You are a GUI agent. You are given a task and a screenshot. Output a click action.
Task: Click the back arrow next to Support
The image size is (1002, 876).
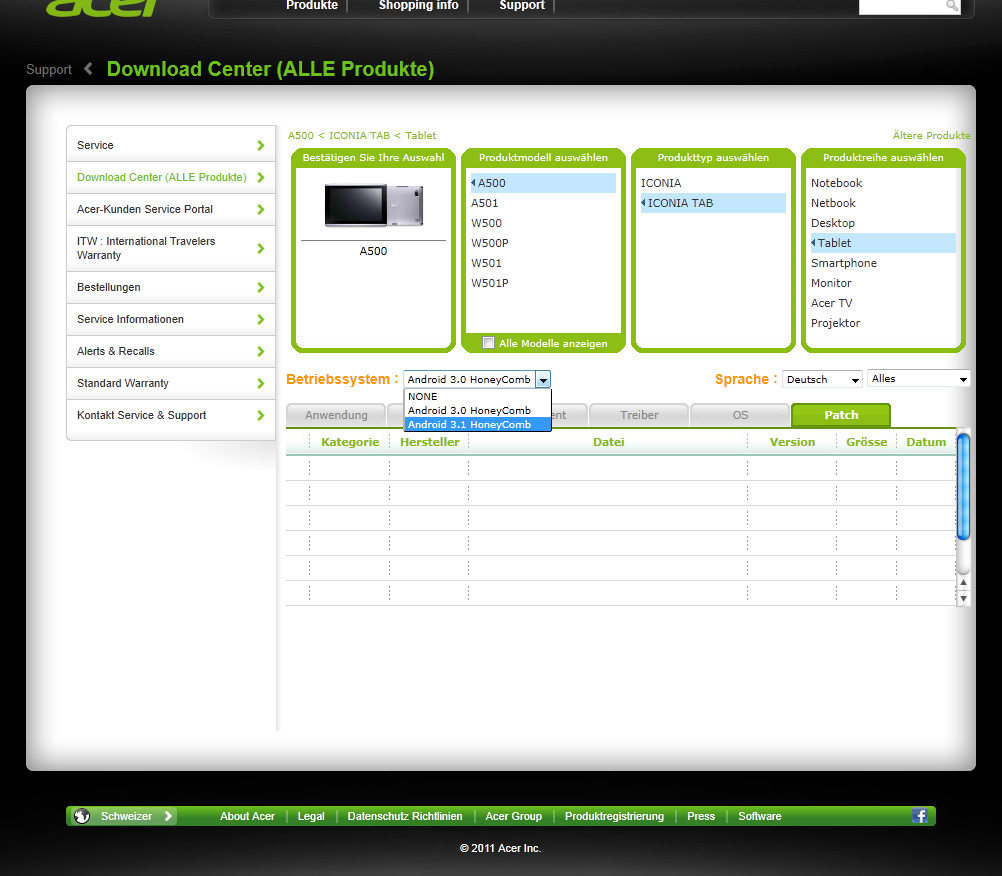[x=88, y=68]
